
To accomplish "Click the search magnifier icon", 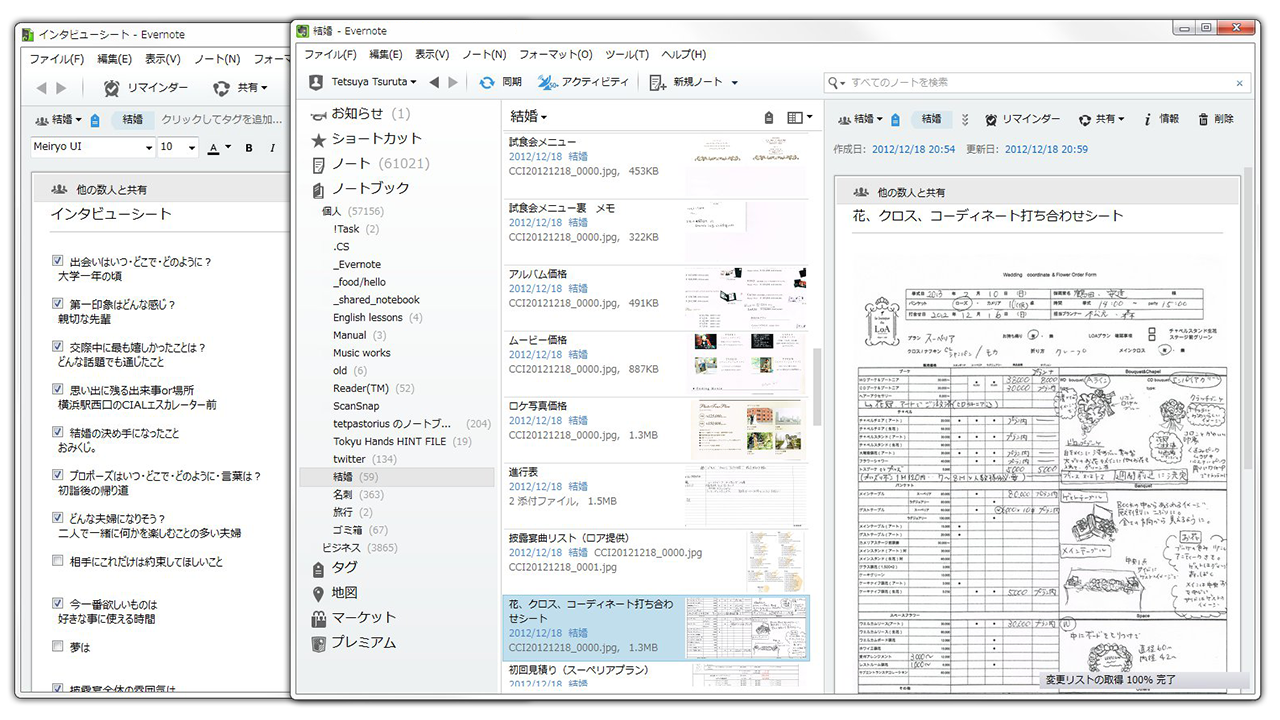I will point(834,83).
